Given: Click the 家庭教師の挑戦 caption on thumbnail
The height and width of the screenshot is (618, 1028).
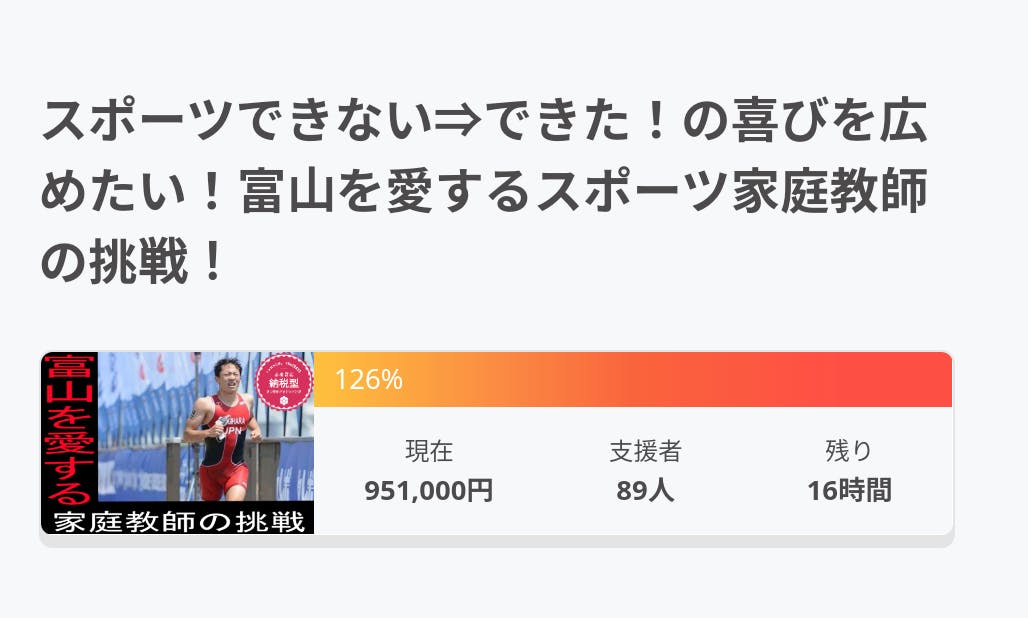Looking at the screenshot, I should tap(178, 521).
